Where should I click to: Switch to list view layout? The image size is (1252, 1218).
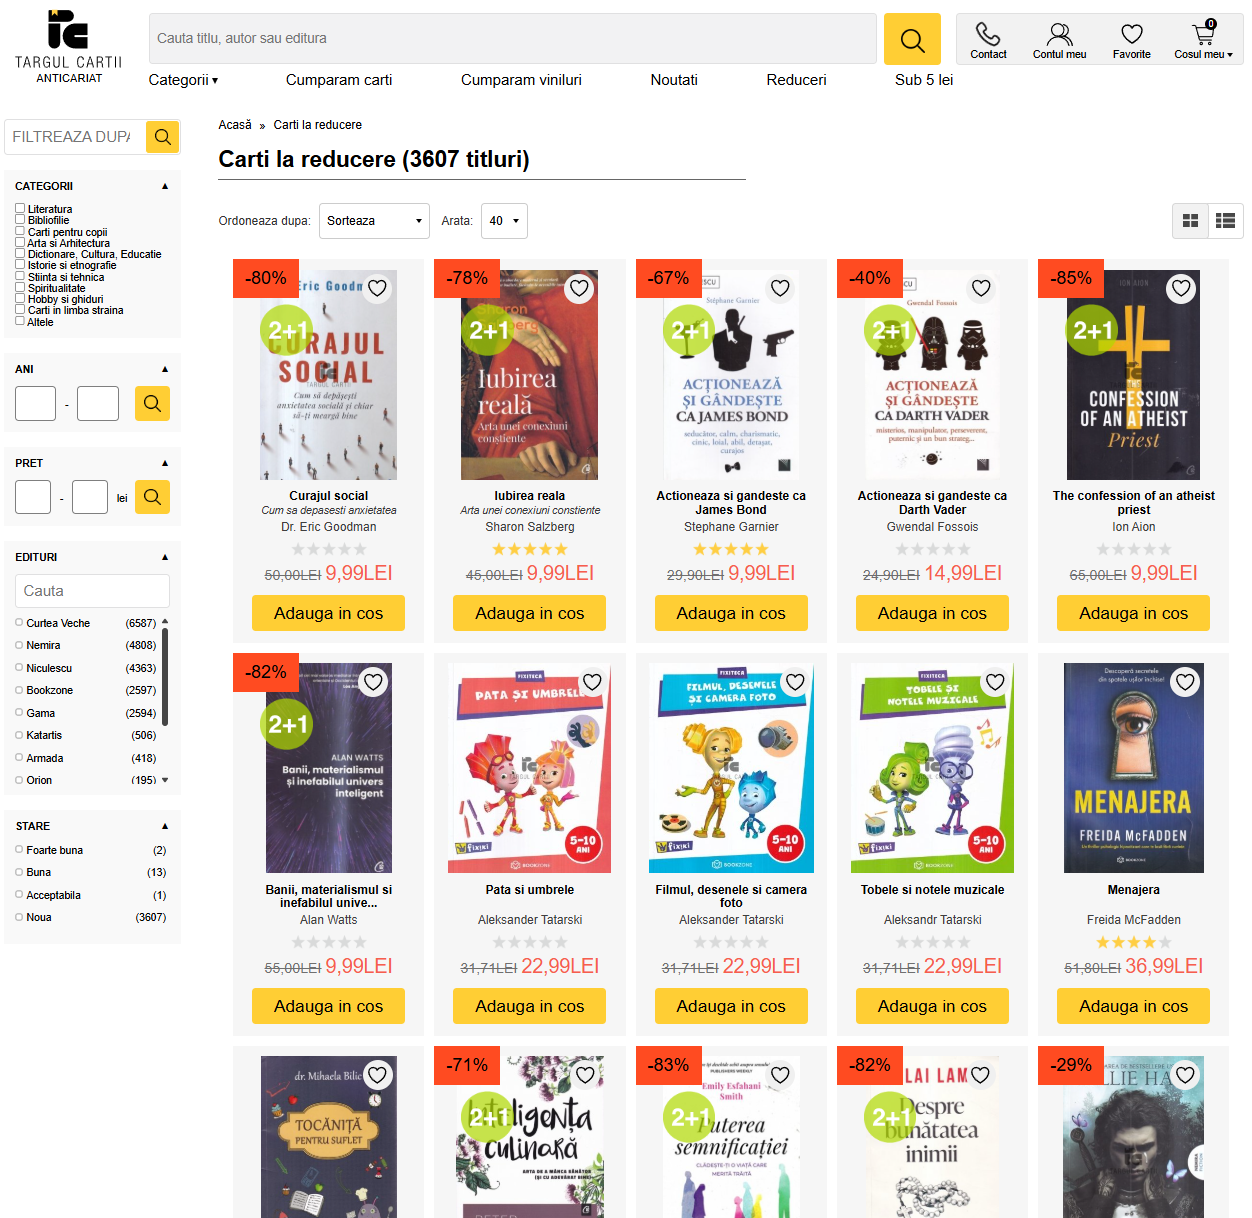1225,221
